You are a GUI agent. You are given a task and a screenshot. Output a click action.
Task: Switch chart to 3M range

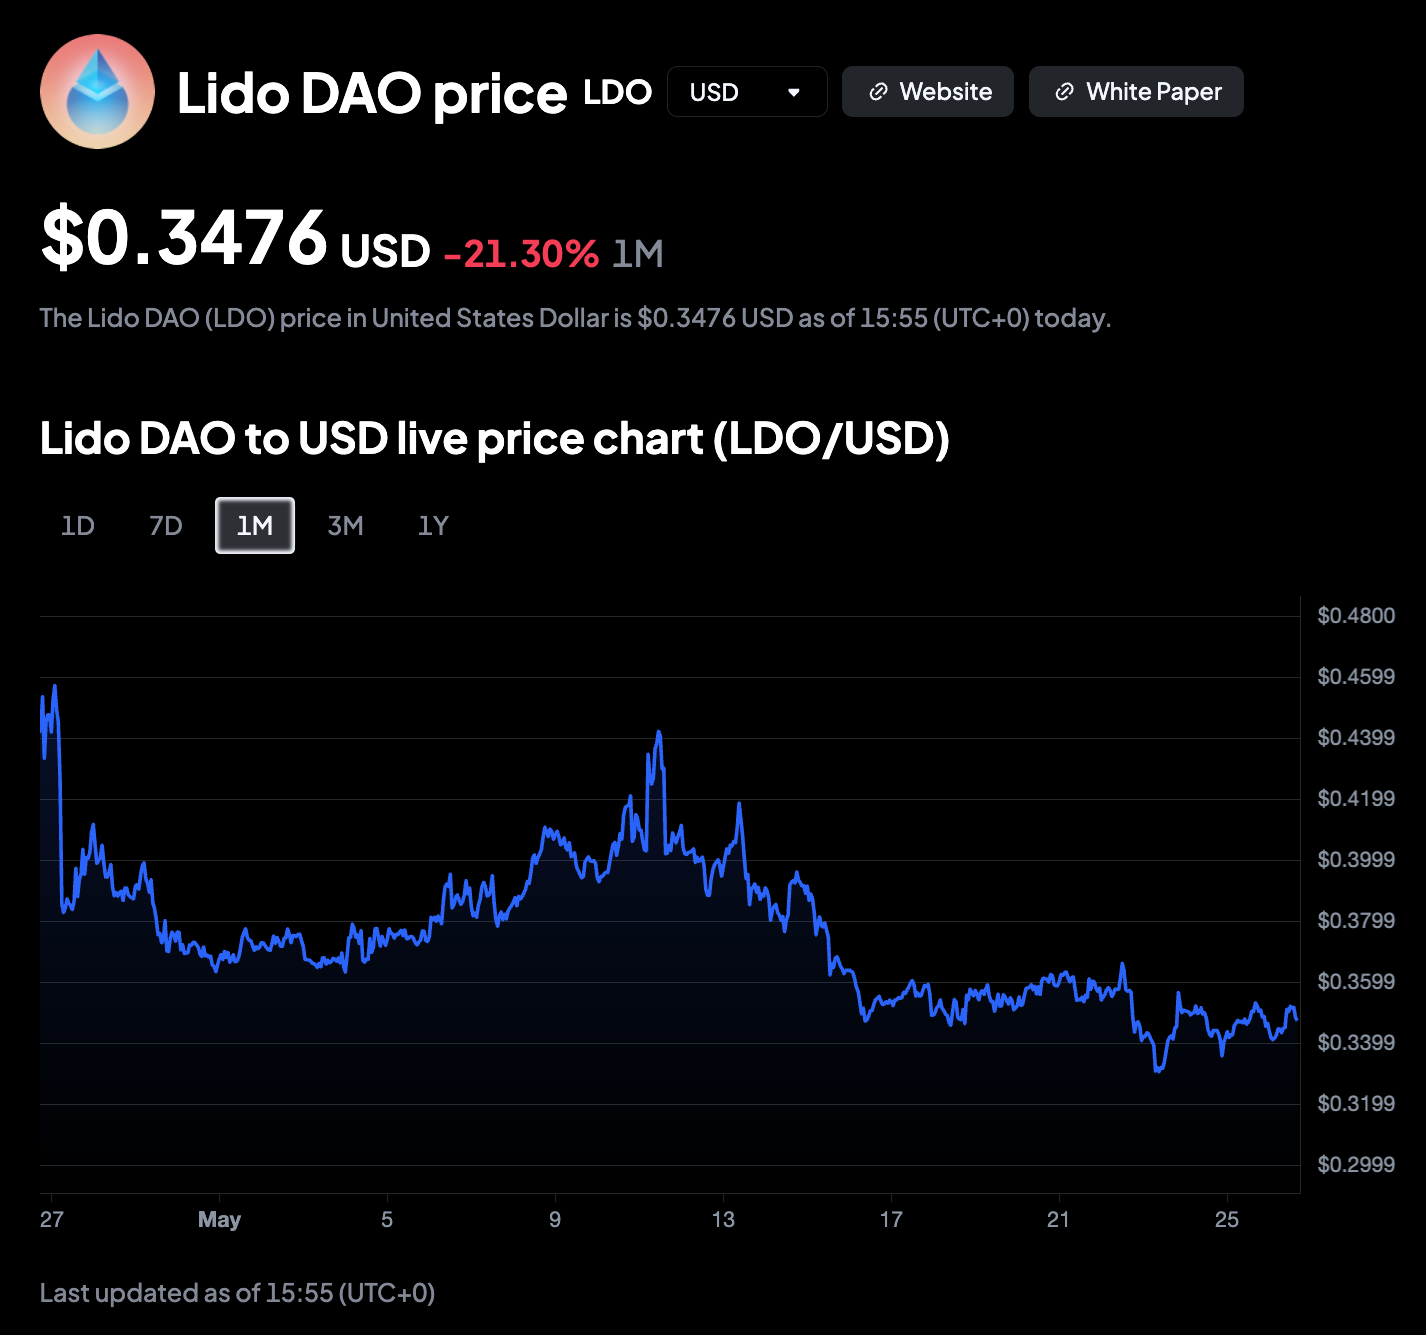point(346,525)
